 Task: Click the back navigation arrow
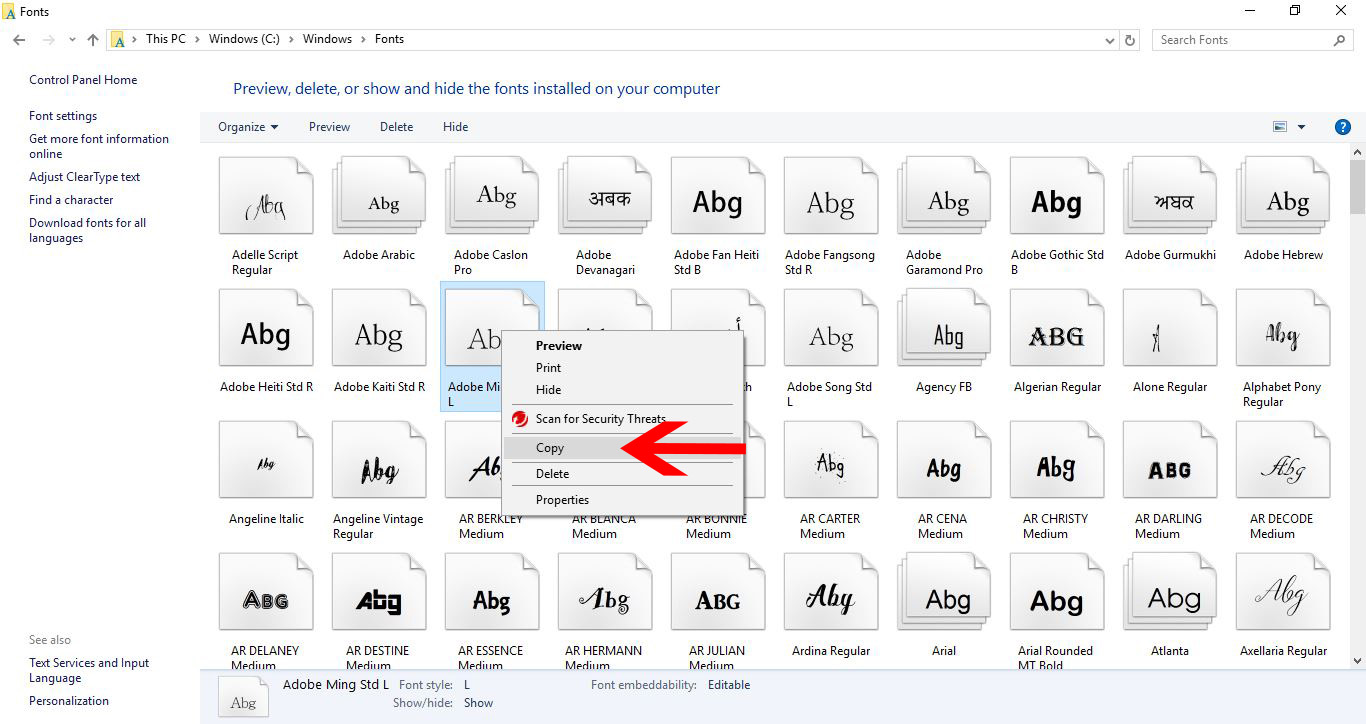pos(18,39)
